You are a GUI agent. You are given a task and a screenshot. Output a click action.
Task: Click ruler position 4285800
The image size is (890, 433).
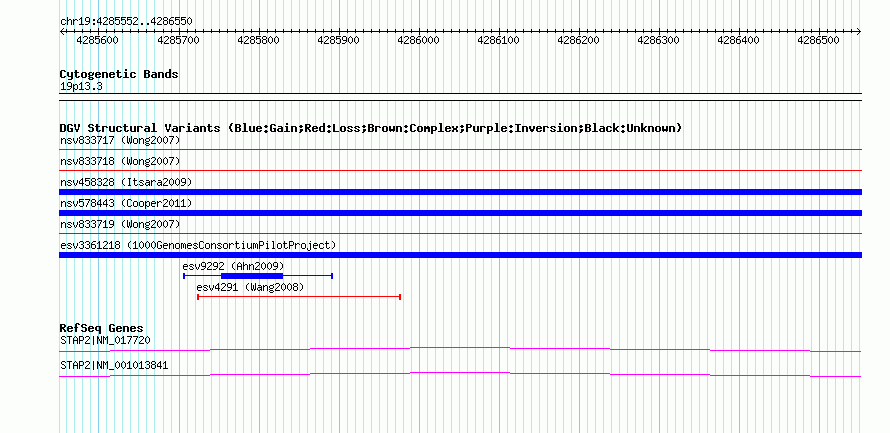[259, 40]
